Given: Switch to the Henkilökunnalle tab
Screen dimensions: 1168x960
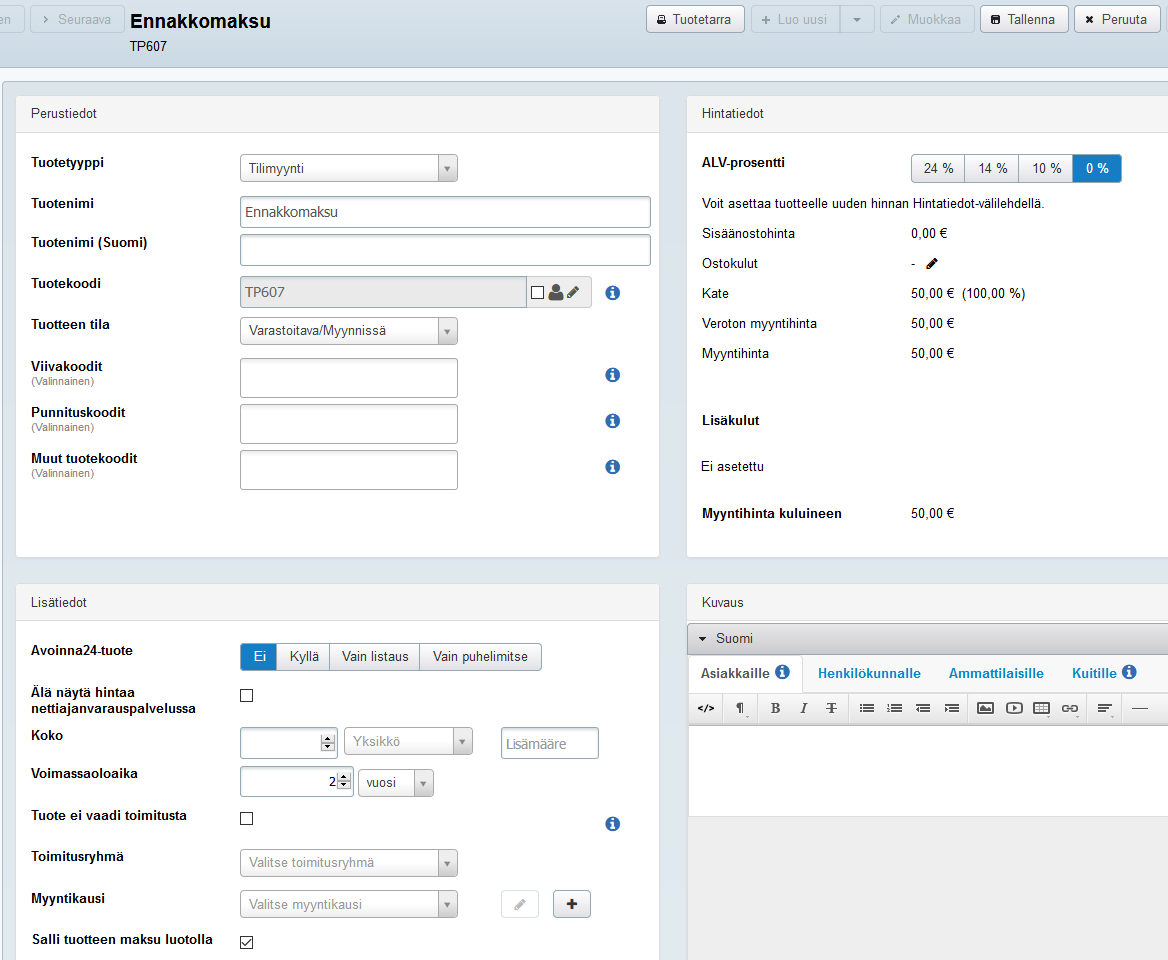Looking at the screenshot, I should pos(869,673).
